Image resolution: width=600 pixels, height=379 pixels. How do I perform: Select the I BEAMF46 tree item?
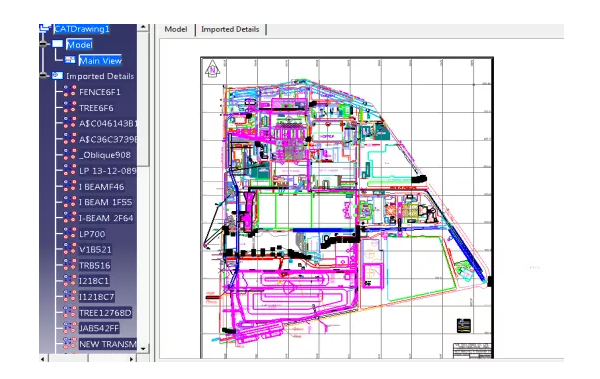pos(101,187)
